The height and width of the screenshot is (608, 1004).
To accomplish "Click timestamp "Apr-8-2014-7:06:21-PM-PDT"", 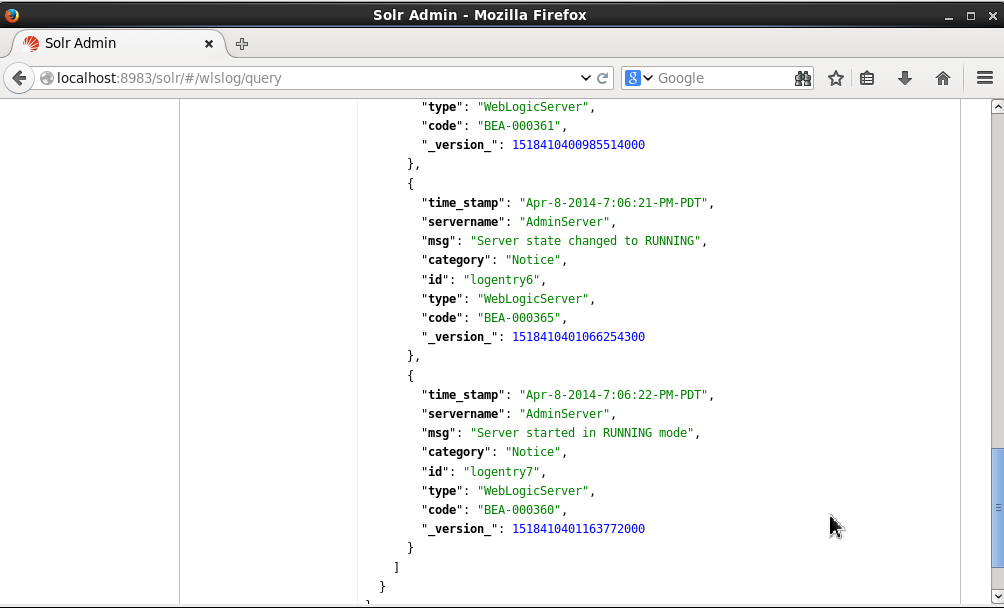I will (x=613, y=203).
